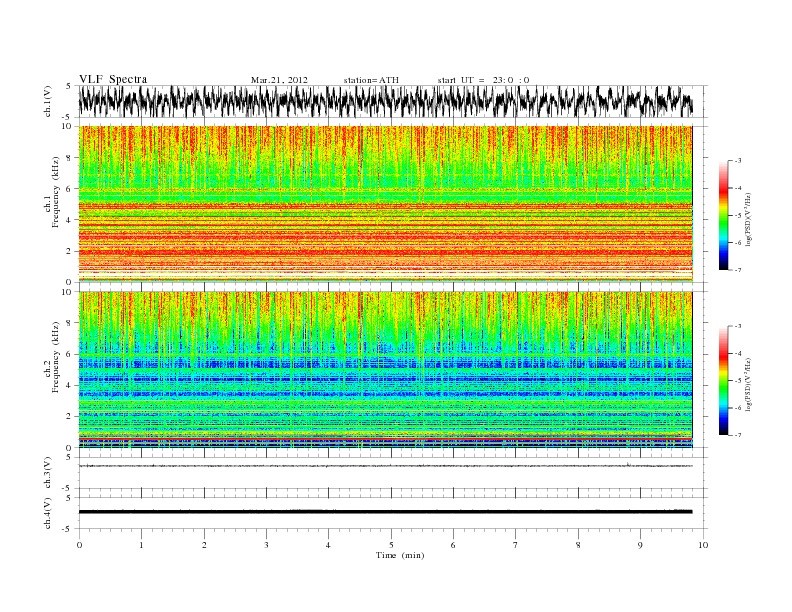Click the '5' tick label on the time axis
The image size is (792, 612).
(391, 545)
